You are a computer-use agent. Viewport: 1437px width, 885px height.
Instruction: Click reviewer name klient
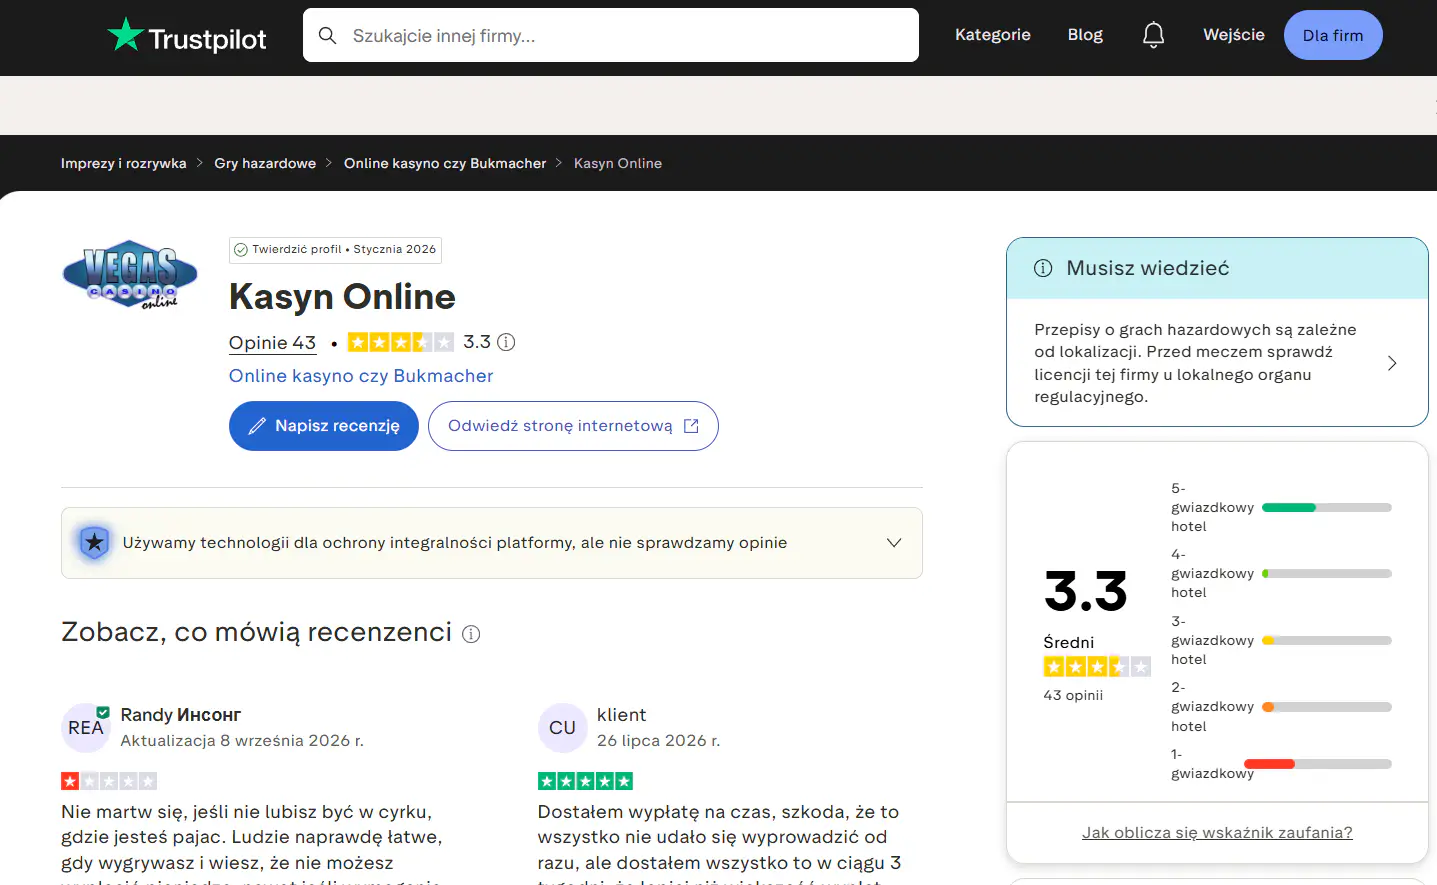click(621, 715)
